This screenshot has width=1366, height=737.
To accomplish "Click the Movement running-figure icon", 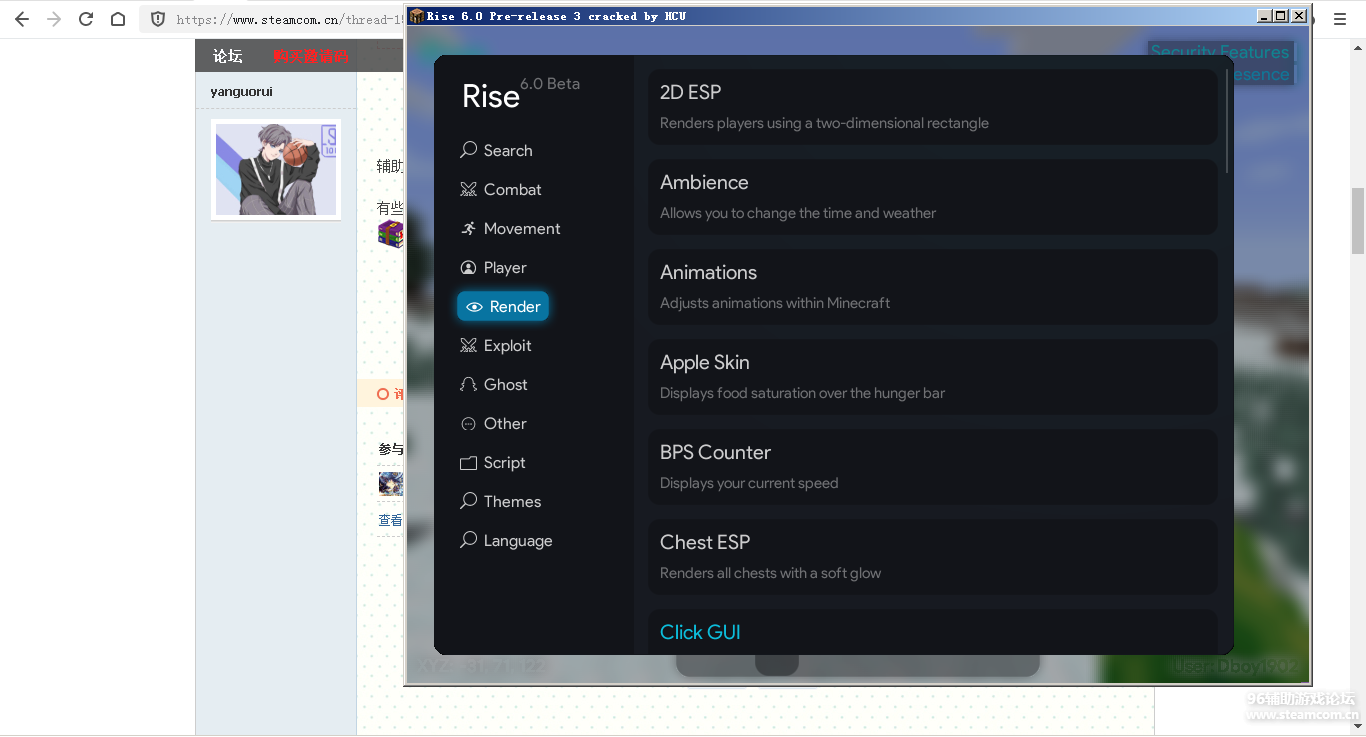I will tap(468, 228).
